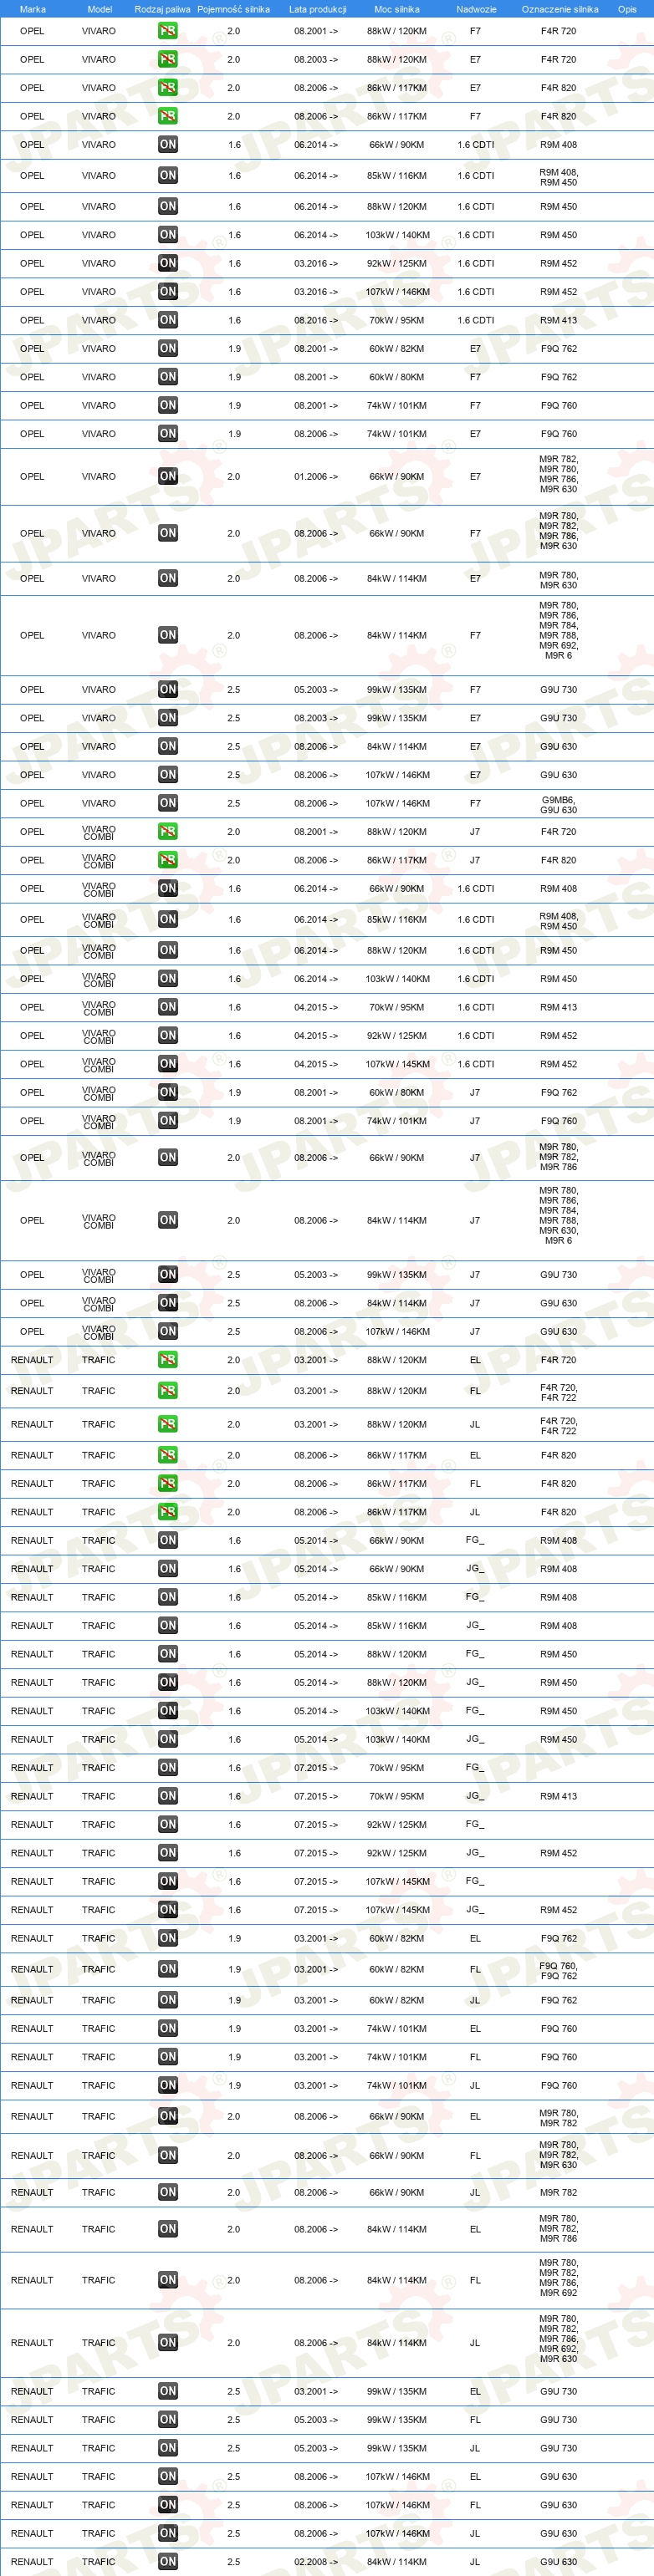Select diesel icon in Trafic 2.0 66kW/90KM JL row

pos(168,2192)
